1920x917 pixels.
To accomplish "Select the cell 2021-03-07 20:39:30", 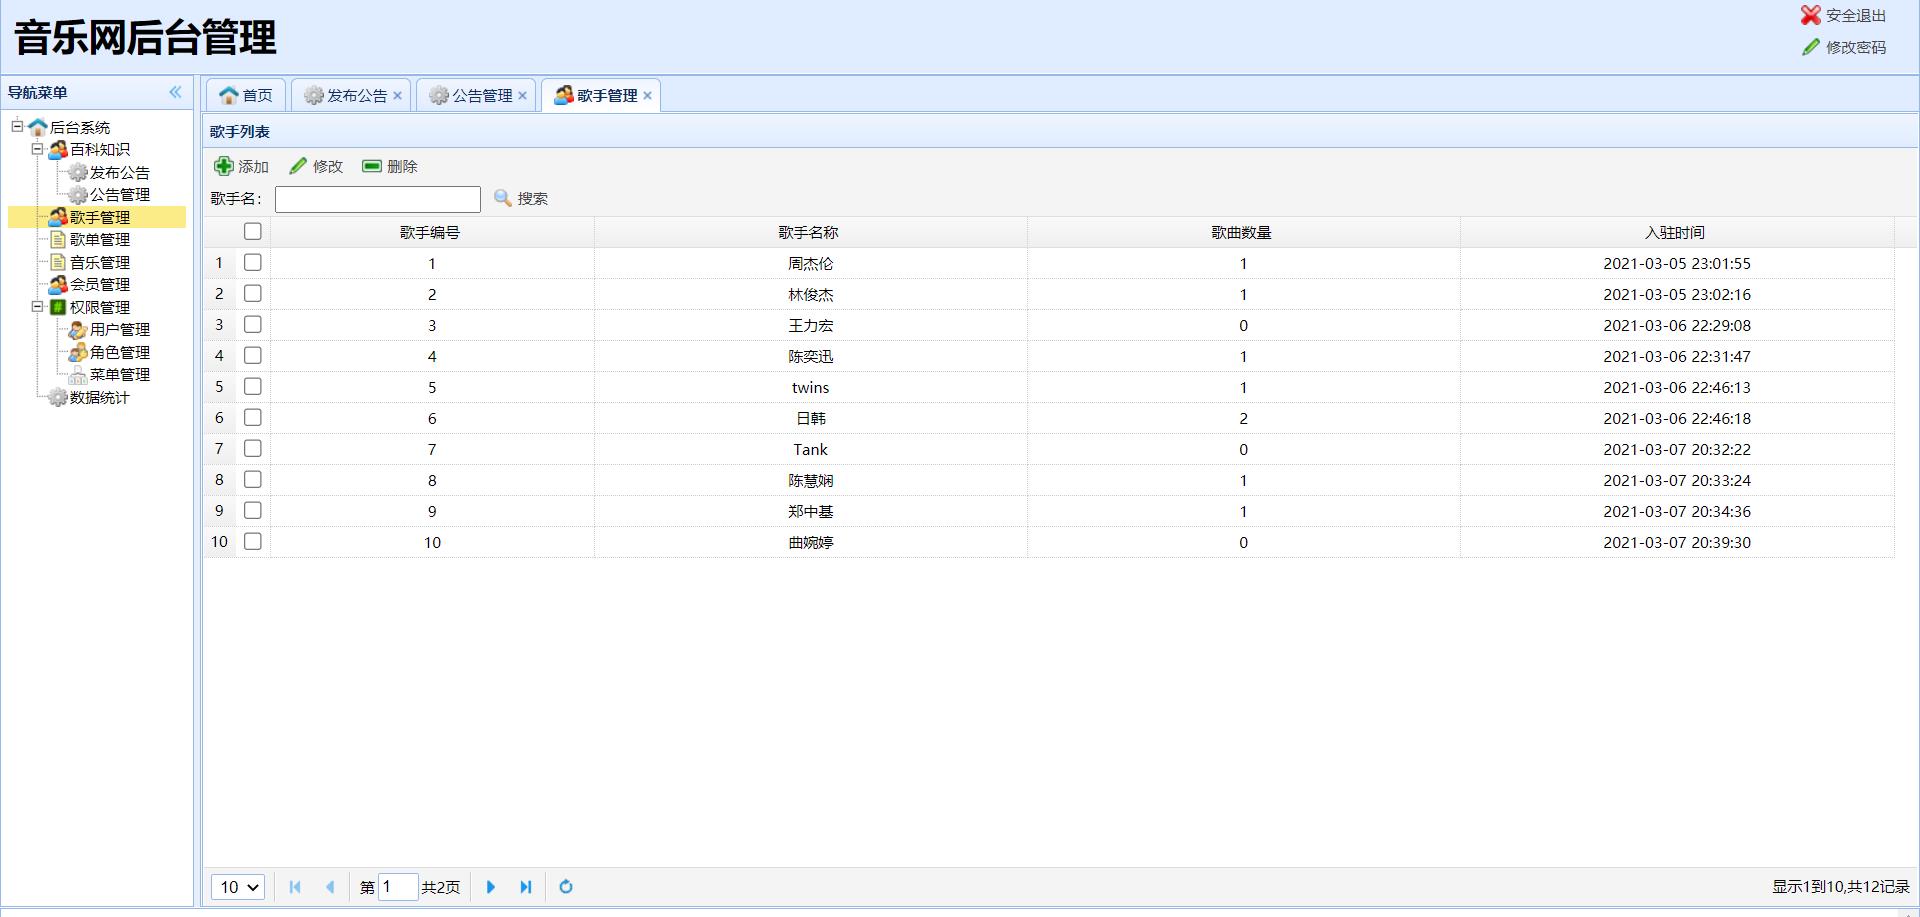I will point(1677,542).
